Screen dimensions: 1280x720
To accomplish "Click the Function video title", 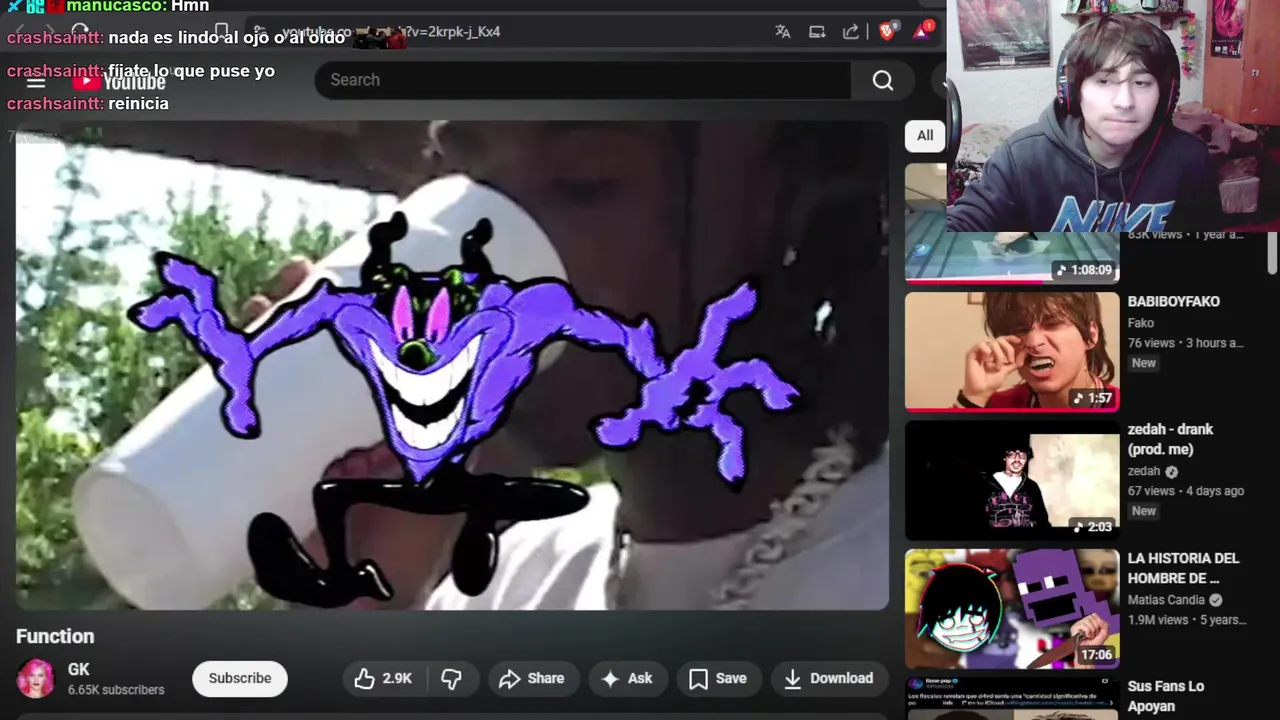I will (55, 637).
